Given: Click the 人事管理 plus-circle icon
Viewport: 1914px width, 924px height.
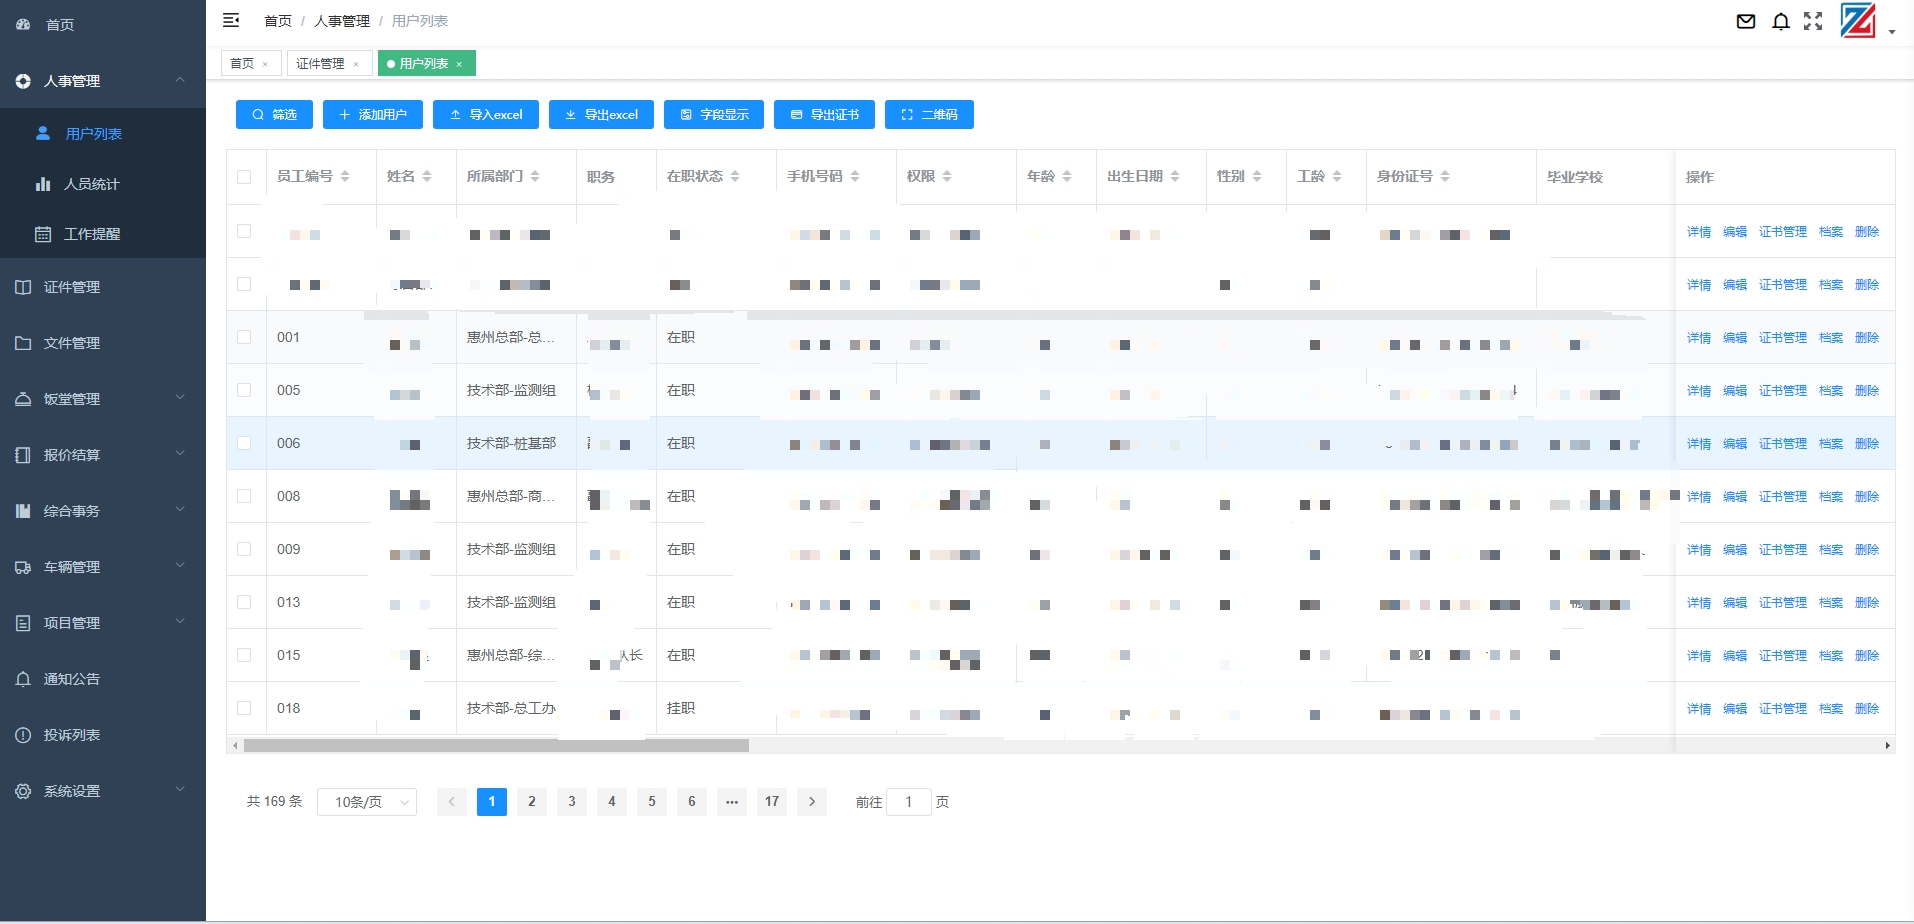Looking at the screenshot, I should (x=23, y=81).
